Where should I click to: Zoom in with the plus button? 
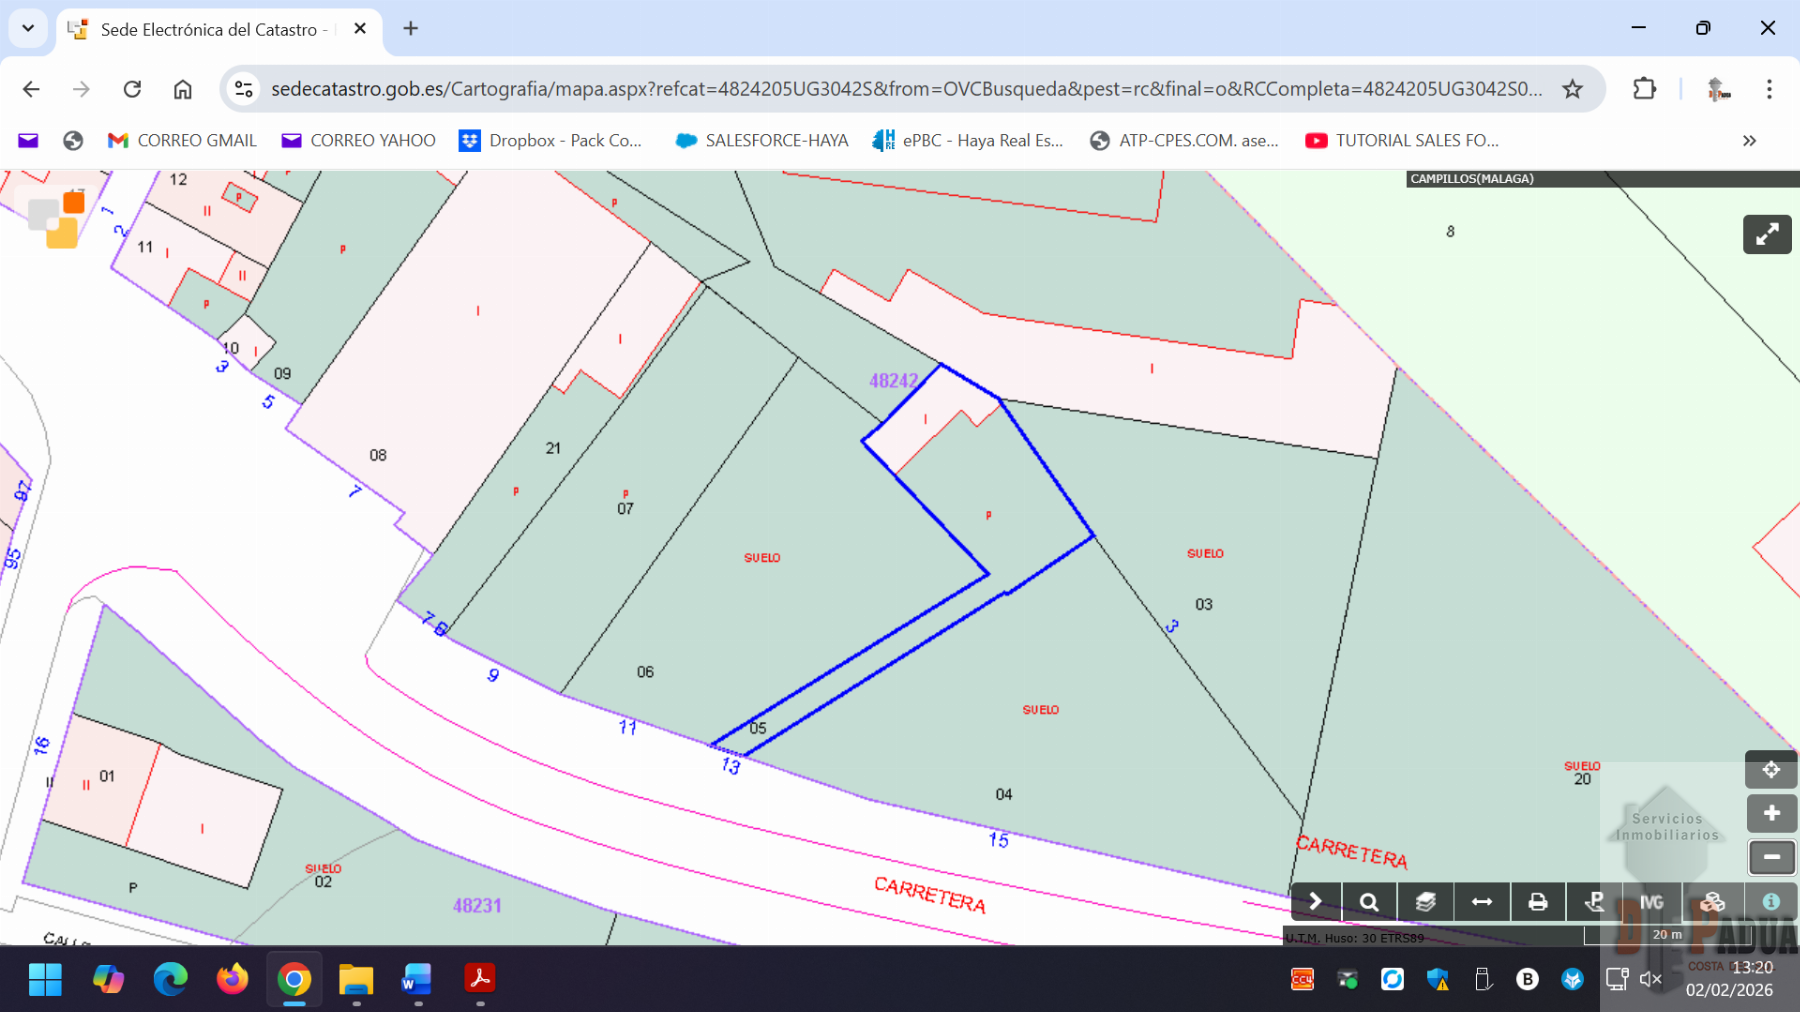pyautogui.click(x=1771, y=813)
